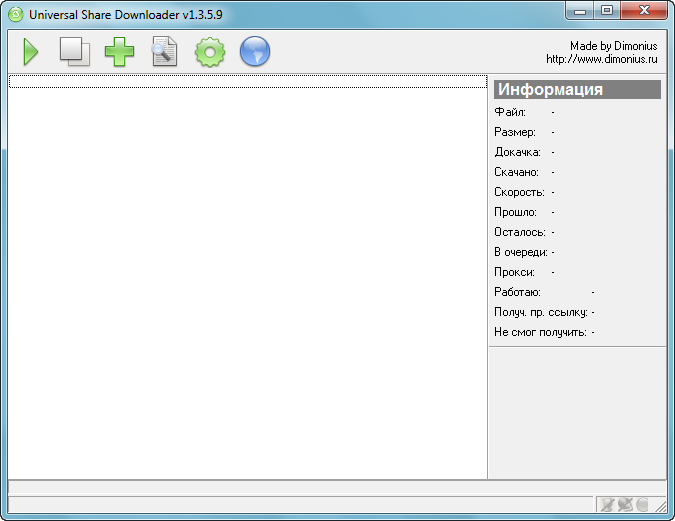This screenshot has width=675, height=521.
Task: Start downloads with the green play icon
Action: click(31, 52)
